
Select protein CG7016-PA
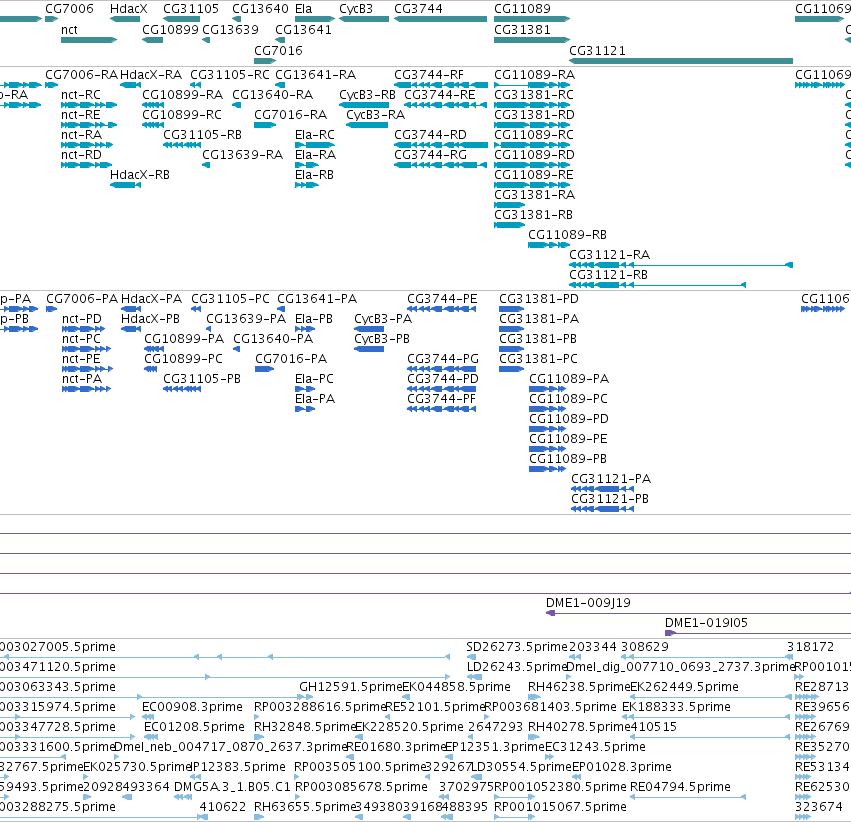click(264, 369)
